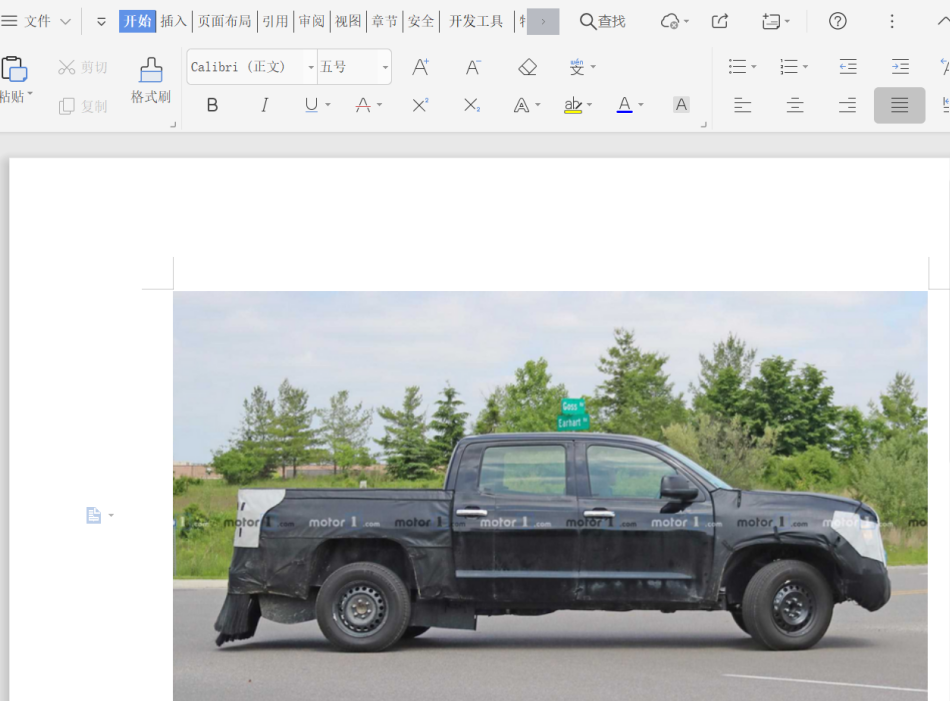This screenshot has height=701, width=950.
Task: Apply subscript formatting
Action: point(472,105)
